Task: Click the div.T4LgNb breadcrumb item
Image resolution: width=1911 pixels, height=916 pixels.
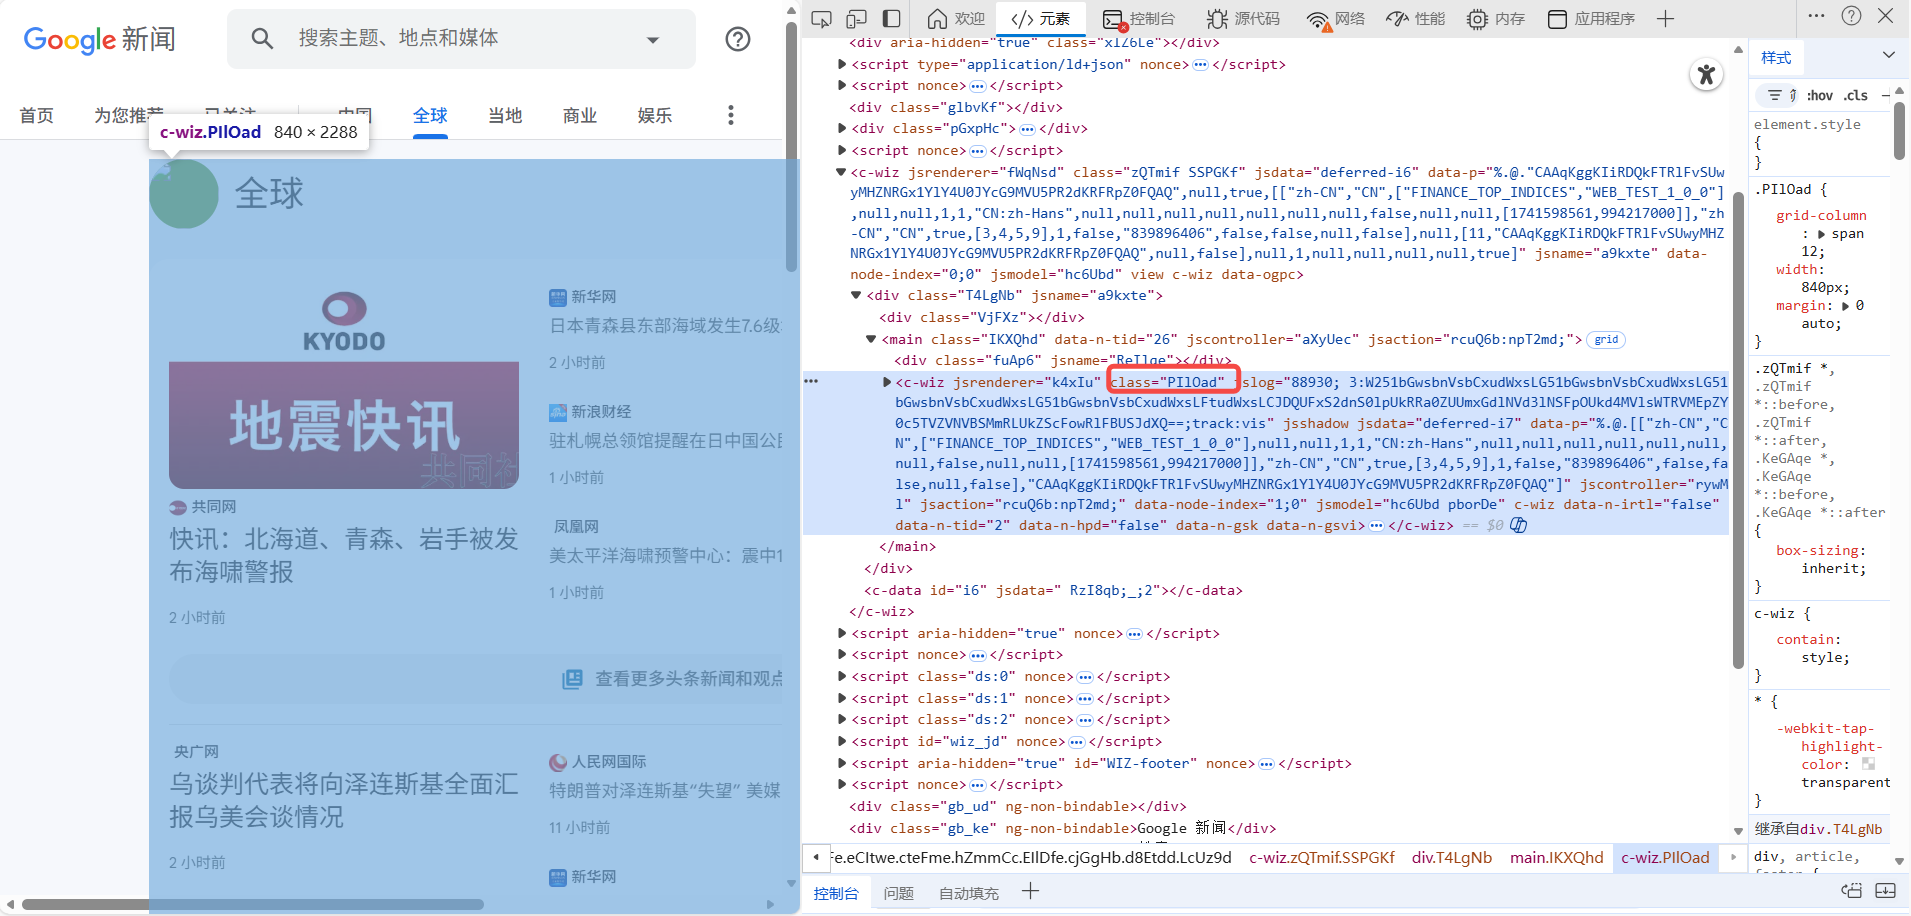Action: 1451,858
